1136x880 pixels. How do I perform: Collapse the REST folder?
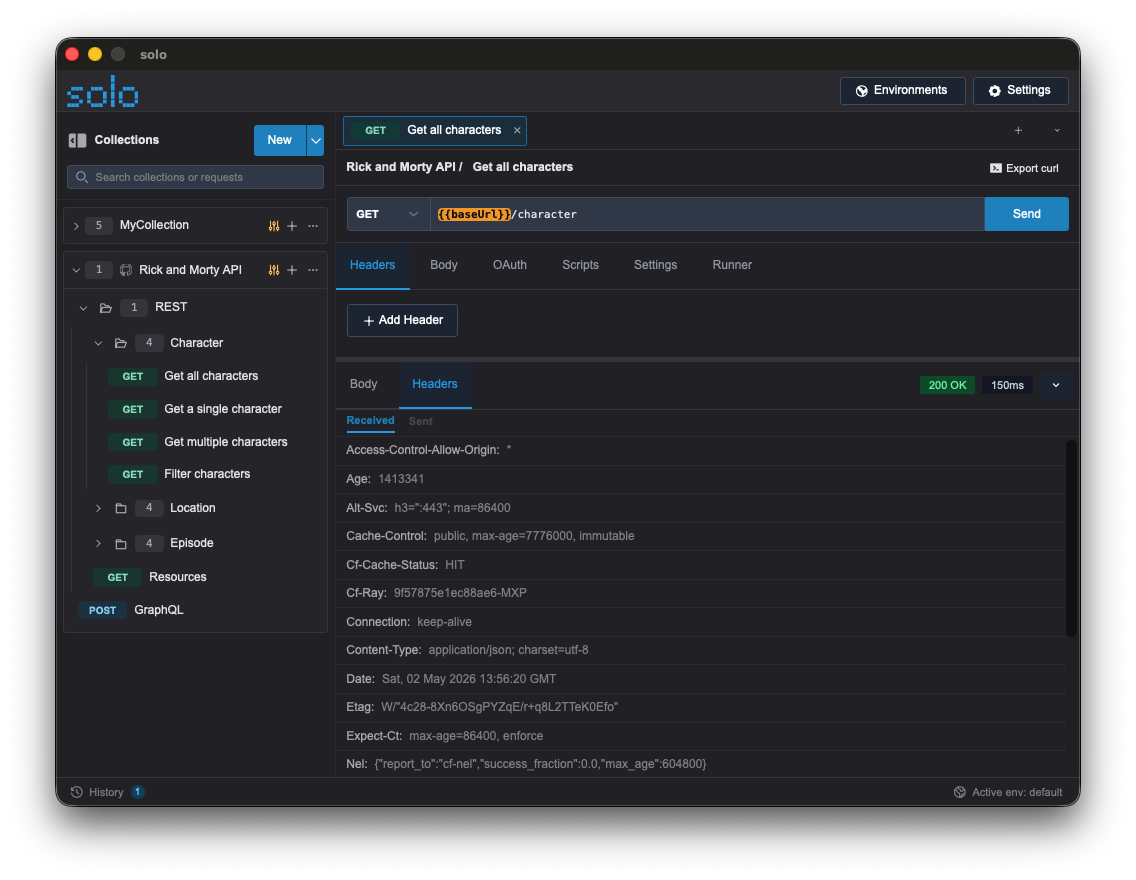point(83,308)
